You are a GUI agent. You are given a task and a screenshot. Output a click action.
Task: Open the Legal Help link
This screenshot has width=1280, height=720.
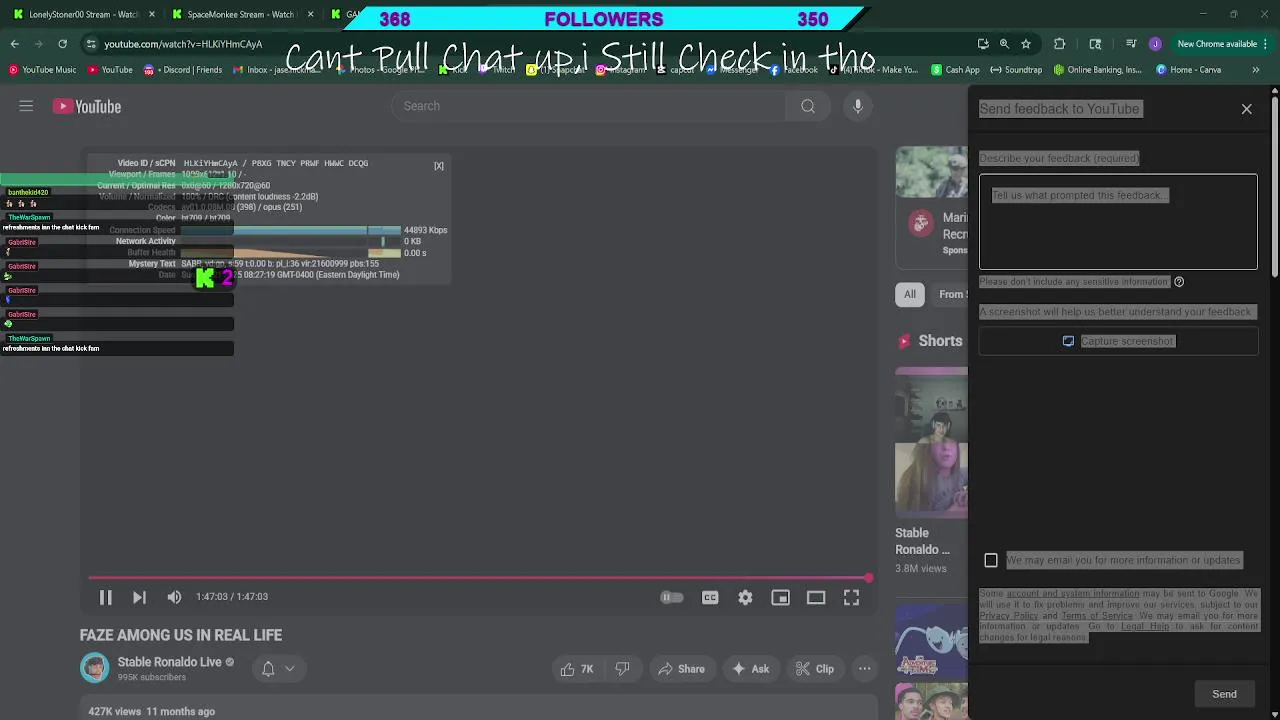(1144, 626)
